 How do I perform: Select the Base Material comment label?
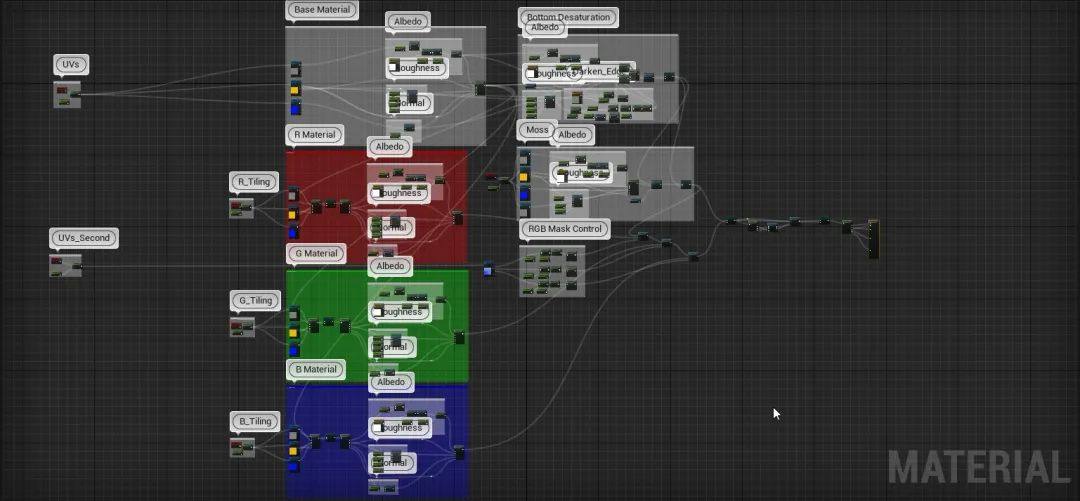tap(321, 11)
